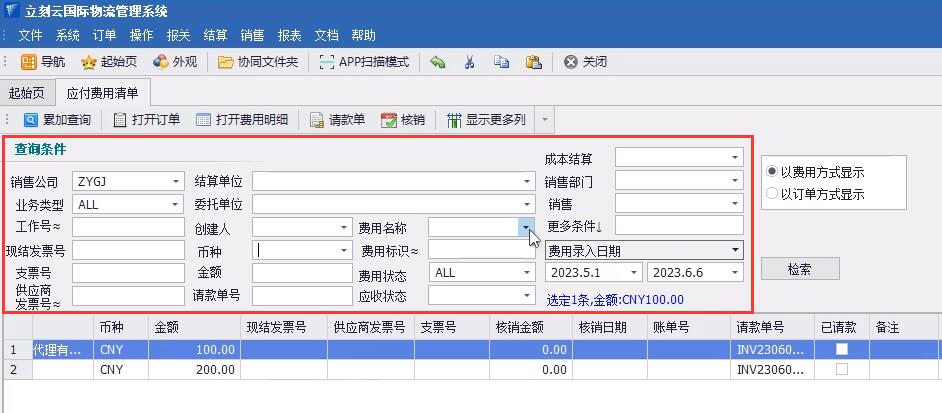
Task: Run 累加查询 cumulative query
Action: click(57, 120)
